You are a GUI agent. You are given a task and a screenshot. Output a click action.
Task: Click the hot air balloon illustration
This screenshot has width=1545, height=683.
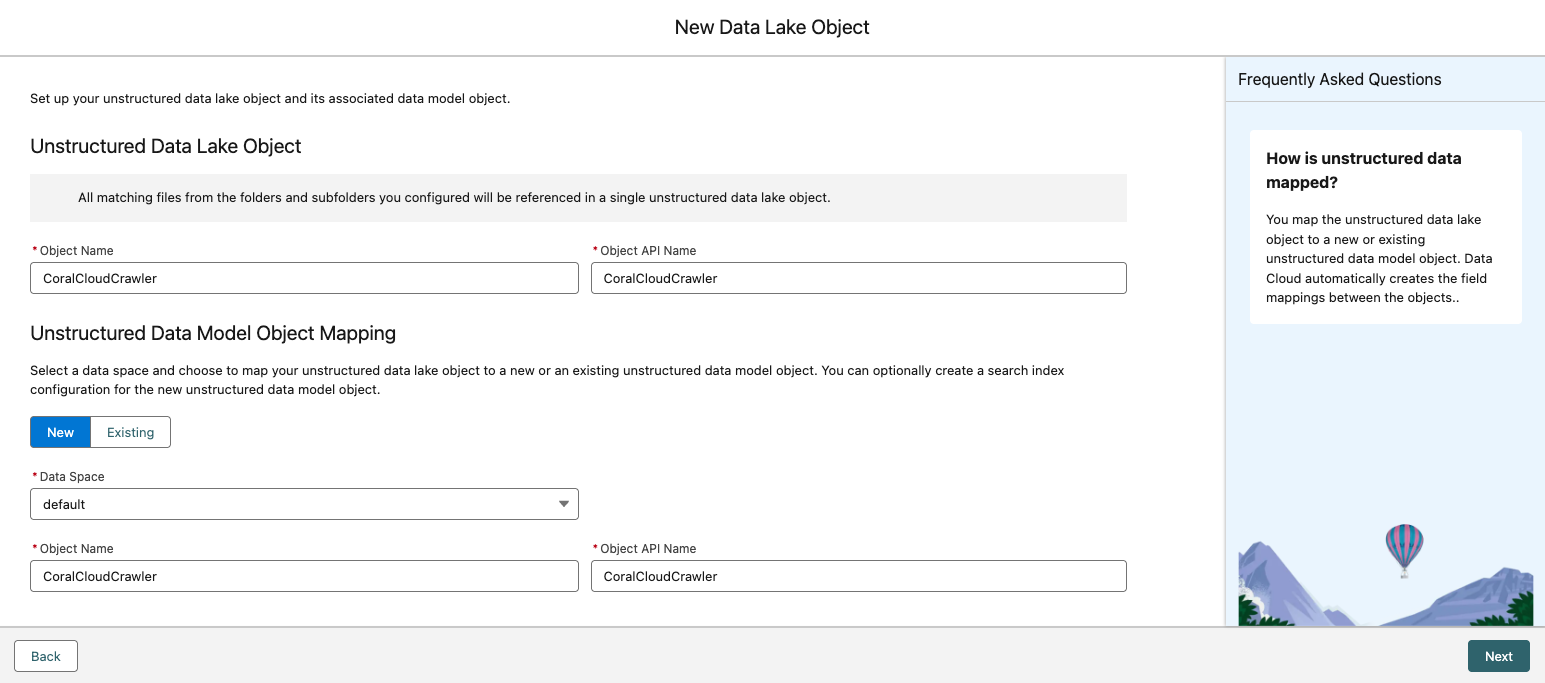click(1404, 548)
